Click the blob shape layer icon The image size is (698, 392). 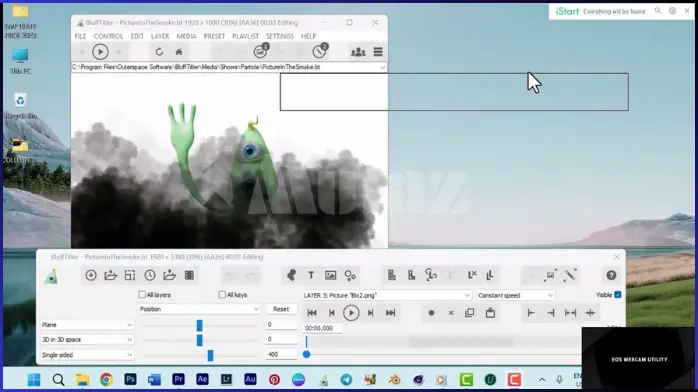(291, 275)
